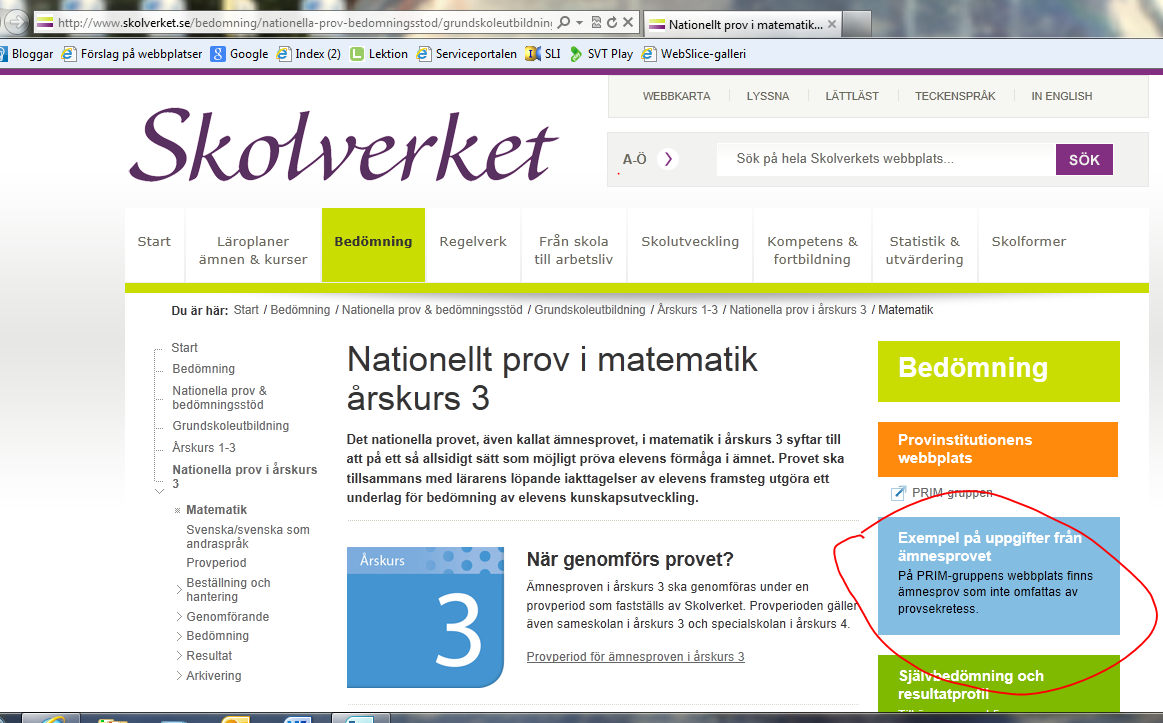Click the Start link in the breadcrumb trail
Image resolution: width=1163 pixels, height=723 pixels.
pos(246,310)
